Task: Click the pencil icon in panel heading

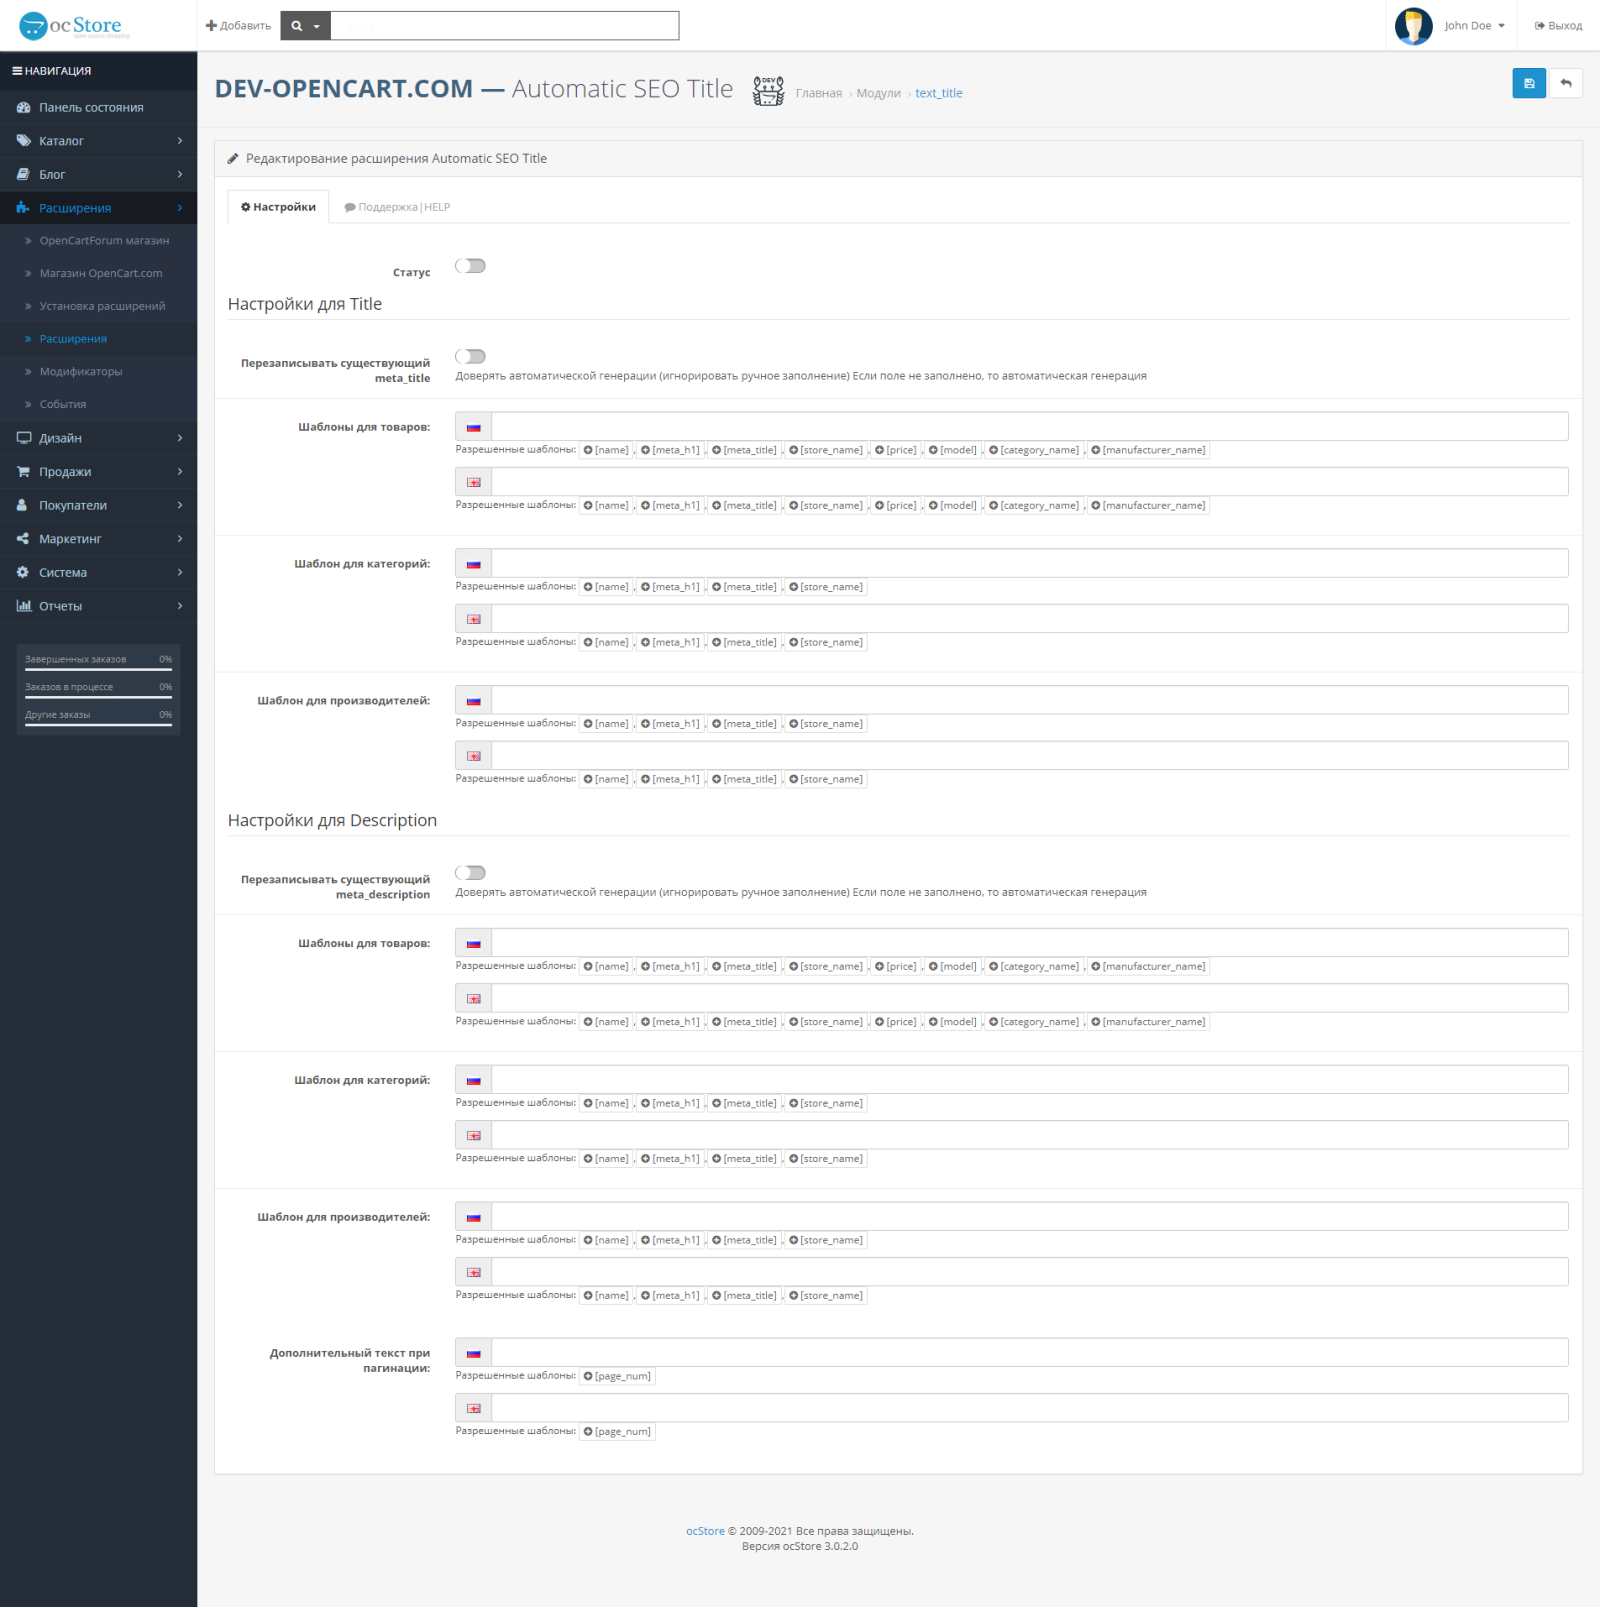Action: (233, 159)
